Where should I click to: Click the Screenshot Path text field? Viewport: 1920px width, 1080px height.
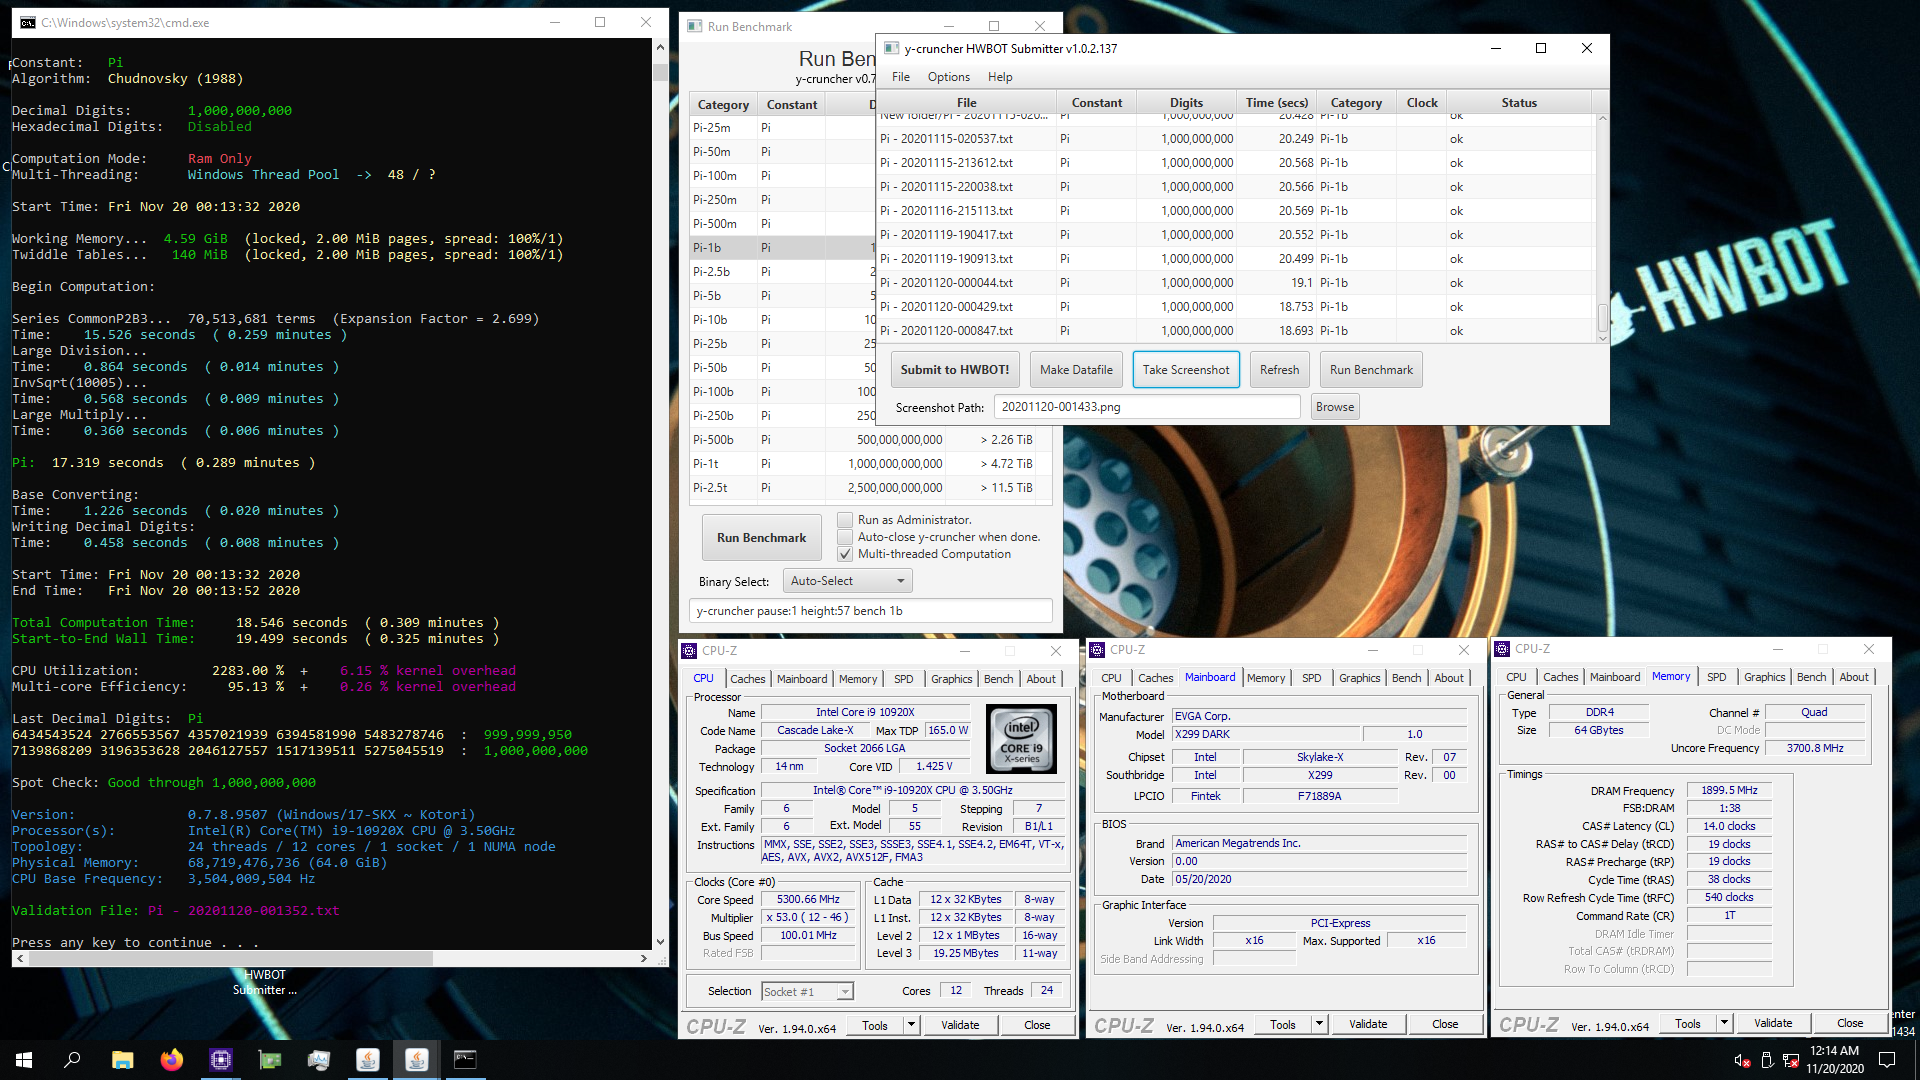coord(1147,406)
